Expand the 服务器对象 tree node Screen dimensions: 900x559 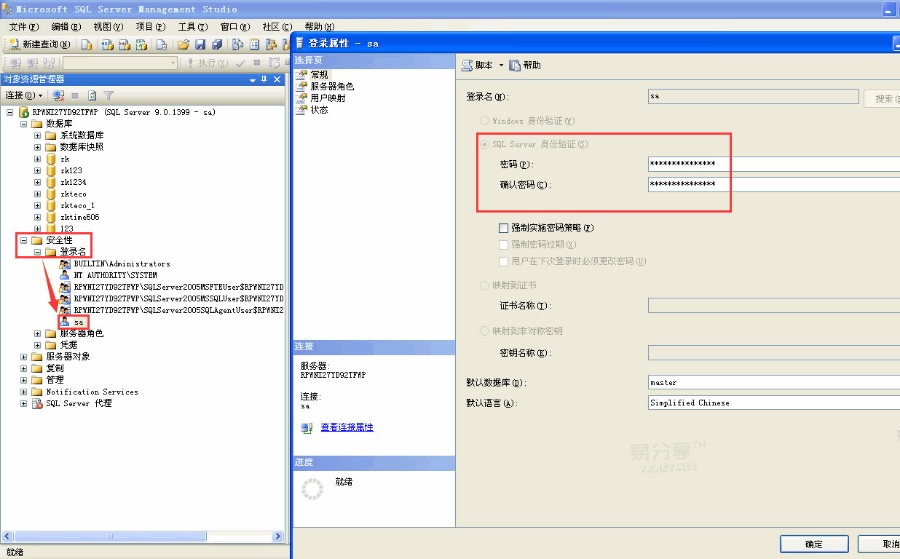coord(24,356)
